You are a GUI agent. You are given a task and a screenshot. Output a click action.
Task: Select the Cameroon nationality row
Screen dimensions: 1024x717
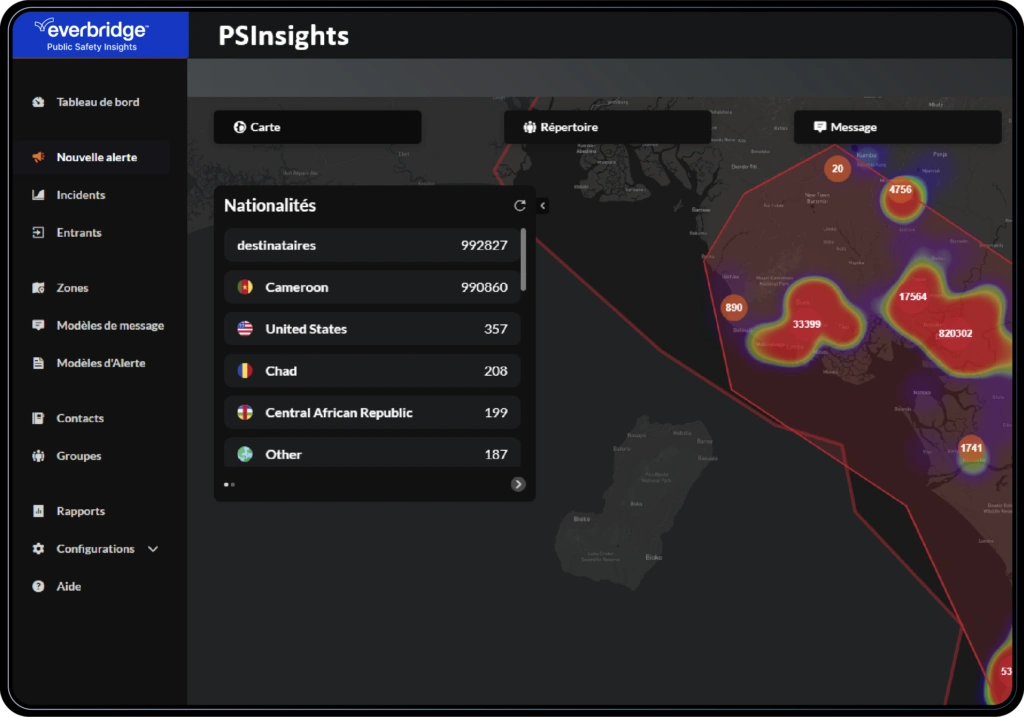(372, 287)
